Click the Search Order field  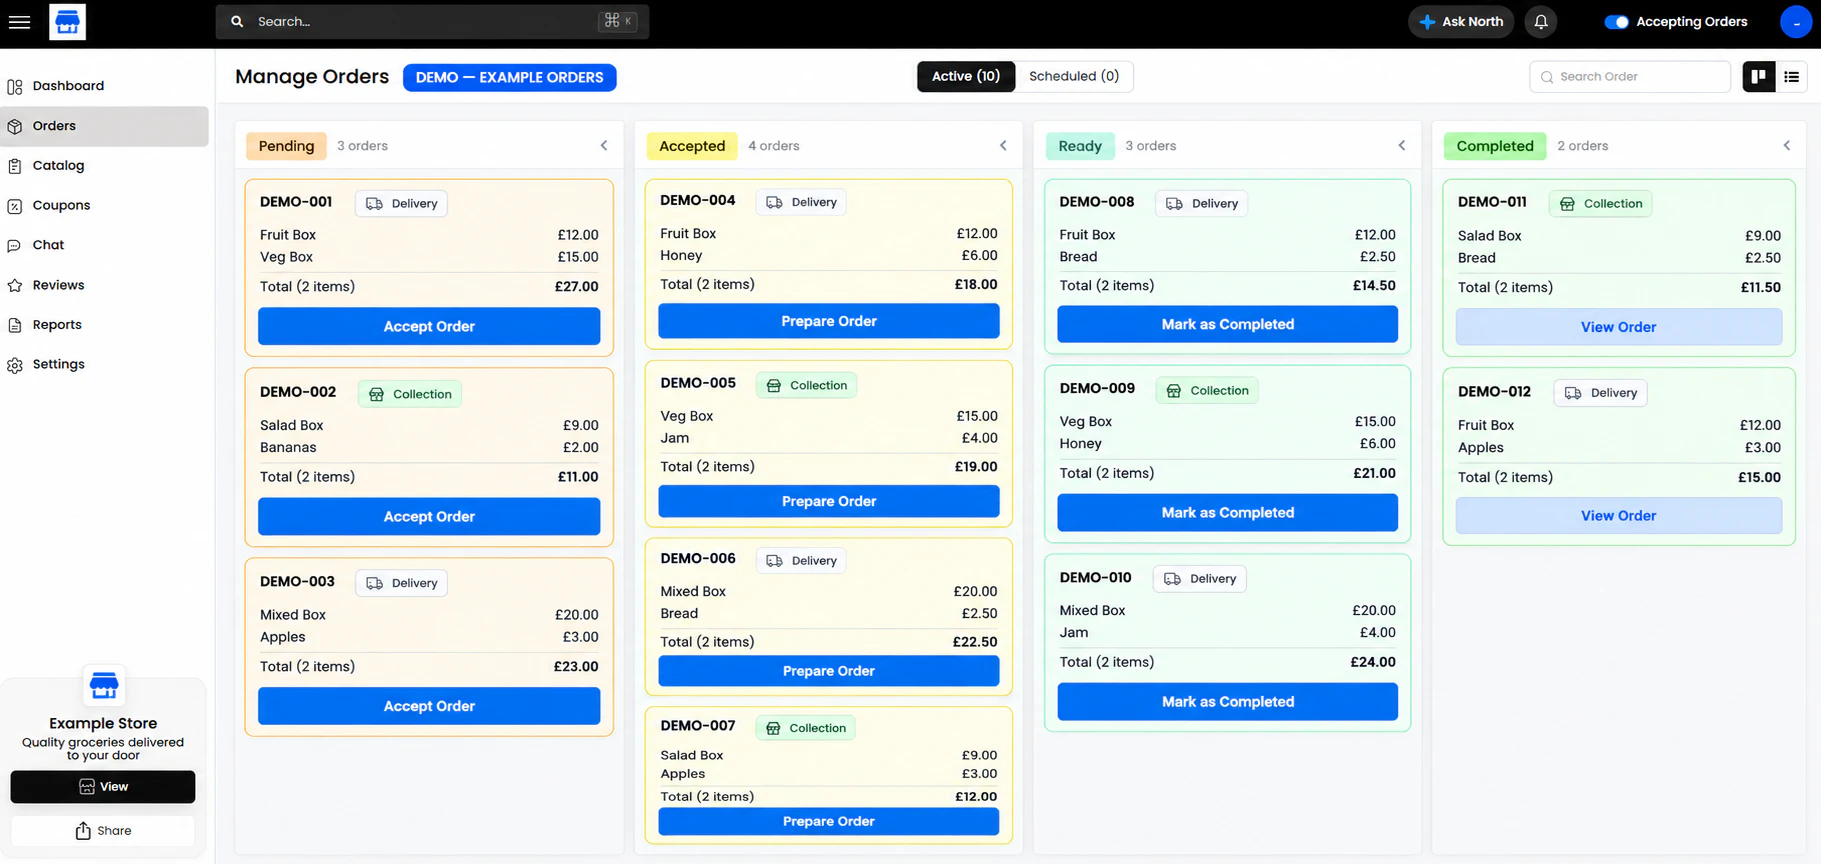(x=1630, y=77)
